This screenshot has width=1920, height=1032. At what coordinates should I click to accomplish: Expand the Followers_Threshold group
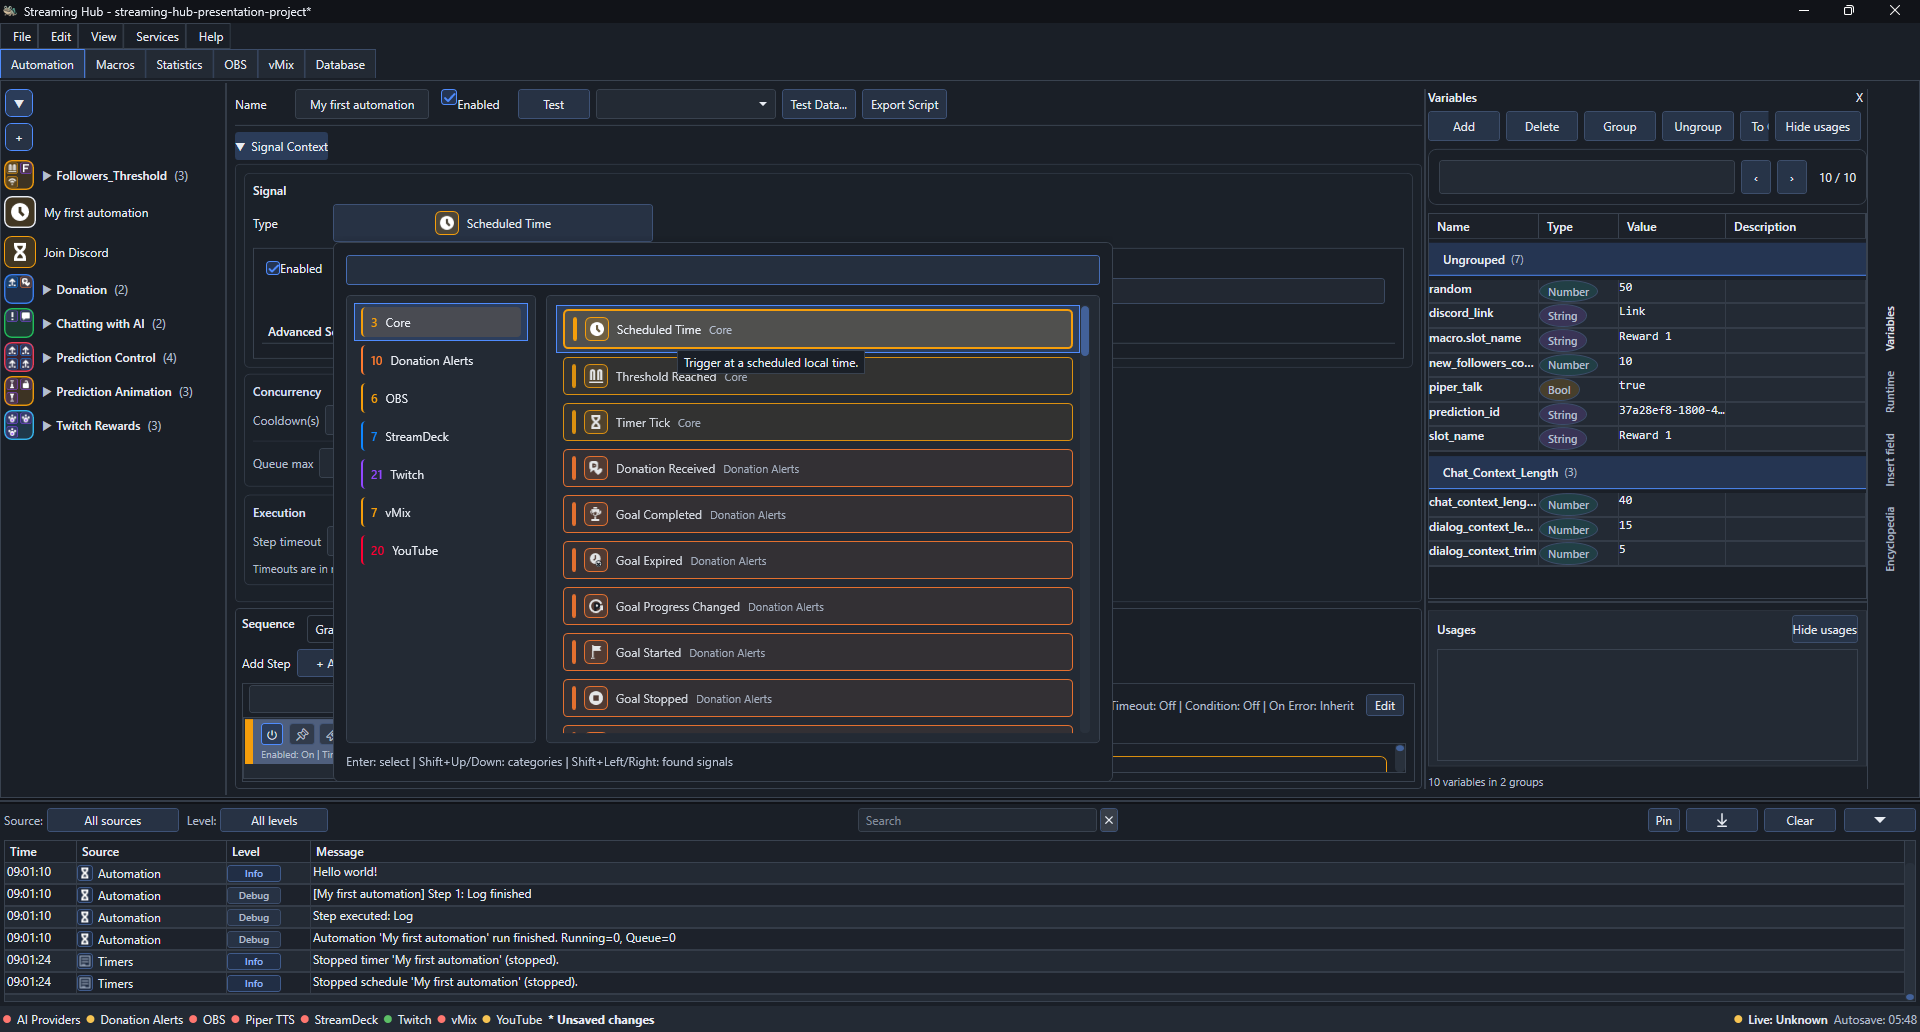point(47,176)
